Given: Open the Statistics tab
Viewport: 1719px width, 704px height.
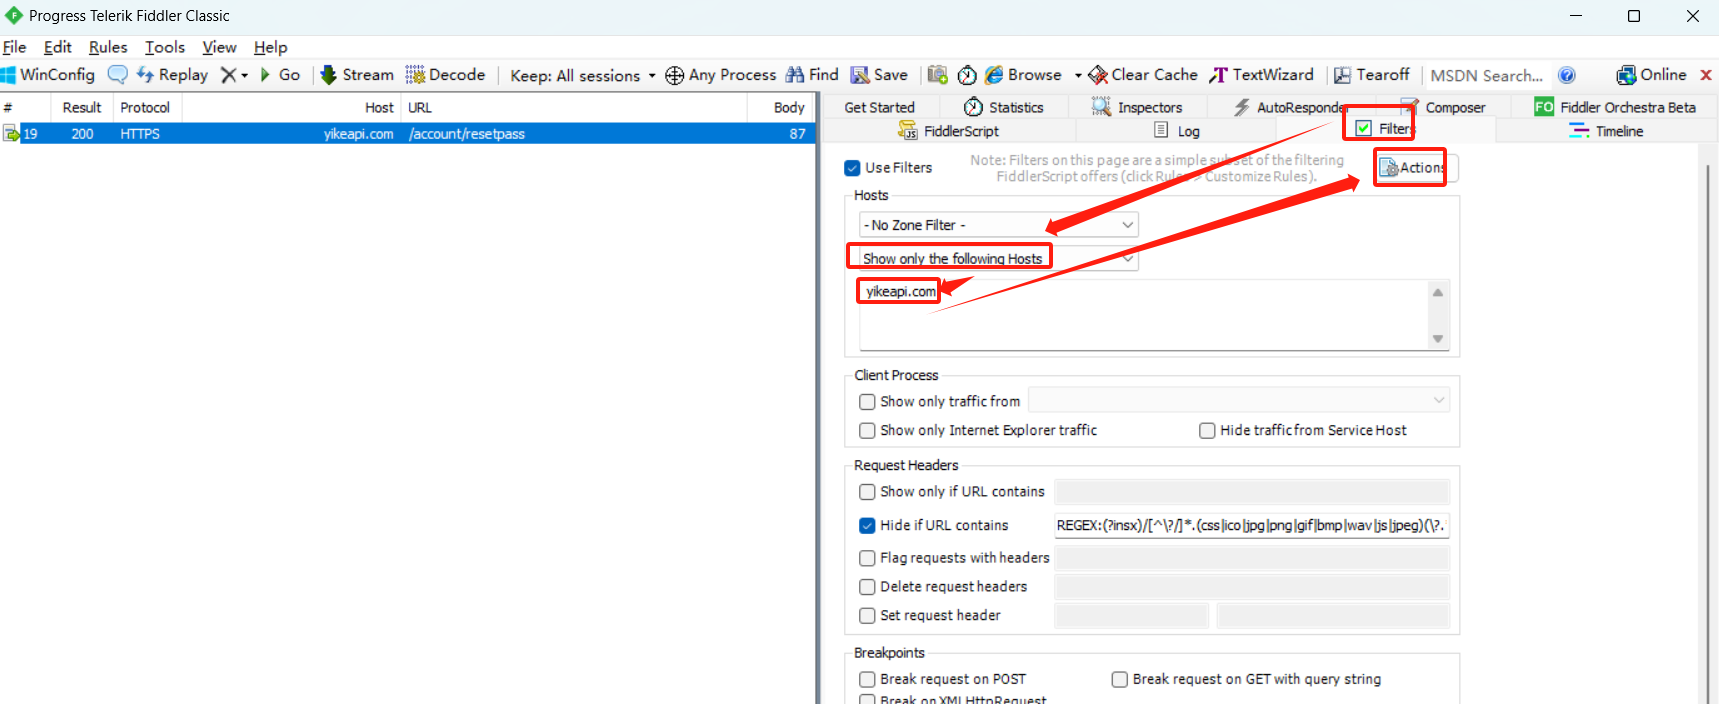Looking at the screenshot, I should 1004,107.
